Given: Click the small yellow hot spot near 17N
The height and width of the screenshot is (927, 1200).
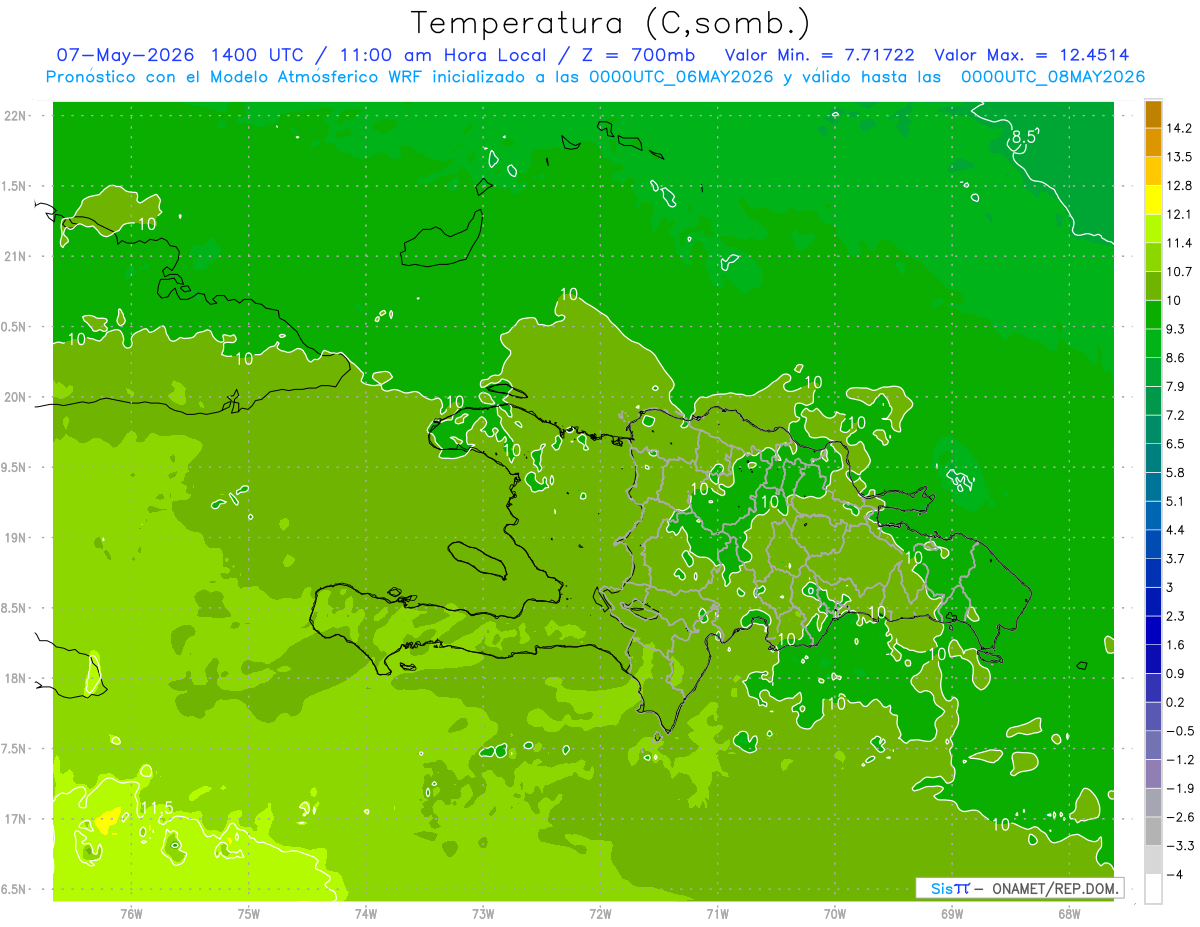Looking at the screenshot, I should [x=107, y=822].
